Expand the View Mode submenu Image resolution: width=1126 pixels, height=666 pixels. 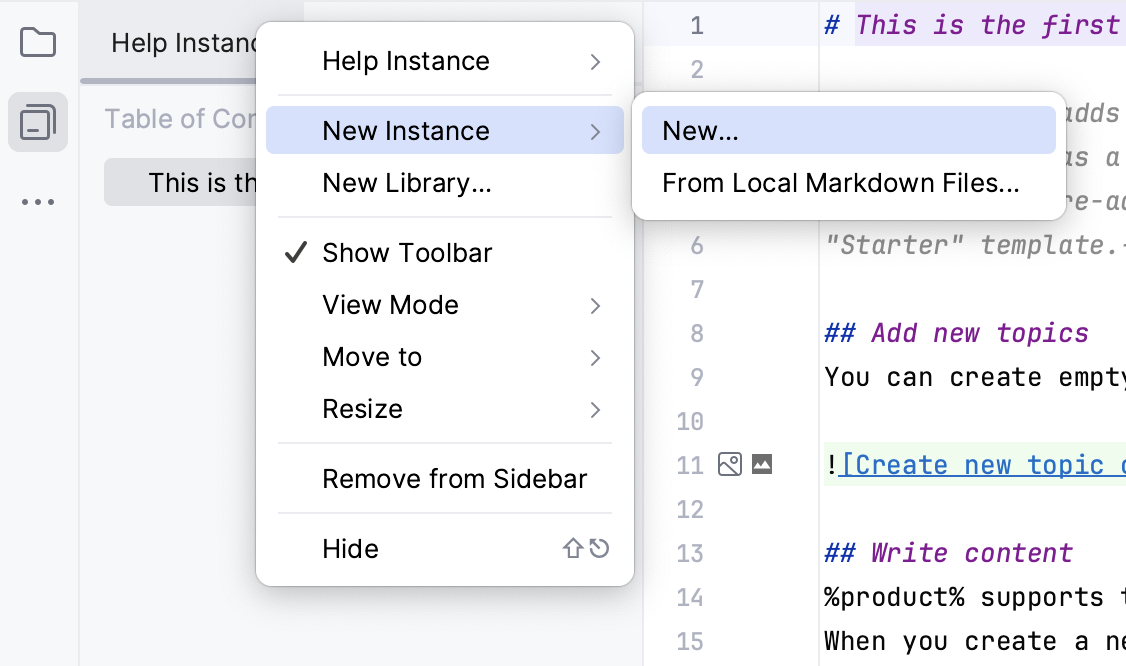(391, 305)
